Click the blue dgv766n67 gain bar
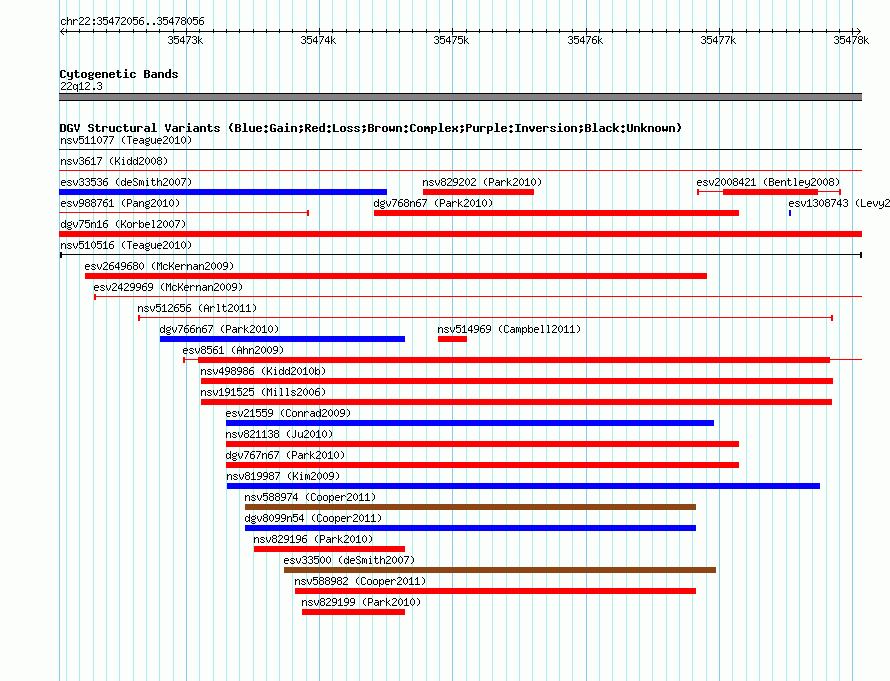The height and width of the screenshot is (681, 890). pos(282,339)
